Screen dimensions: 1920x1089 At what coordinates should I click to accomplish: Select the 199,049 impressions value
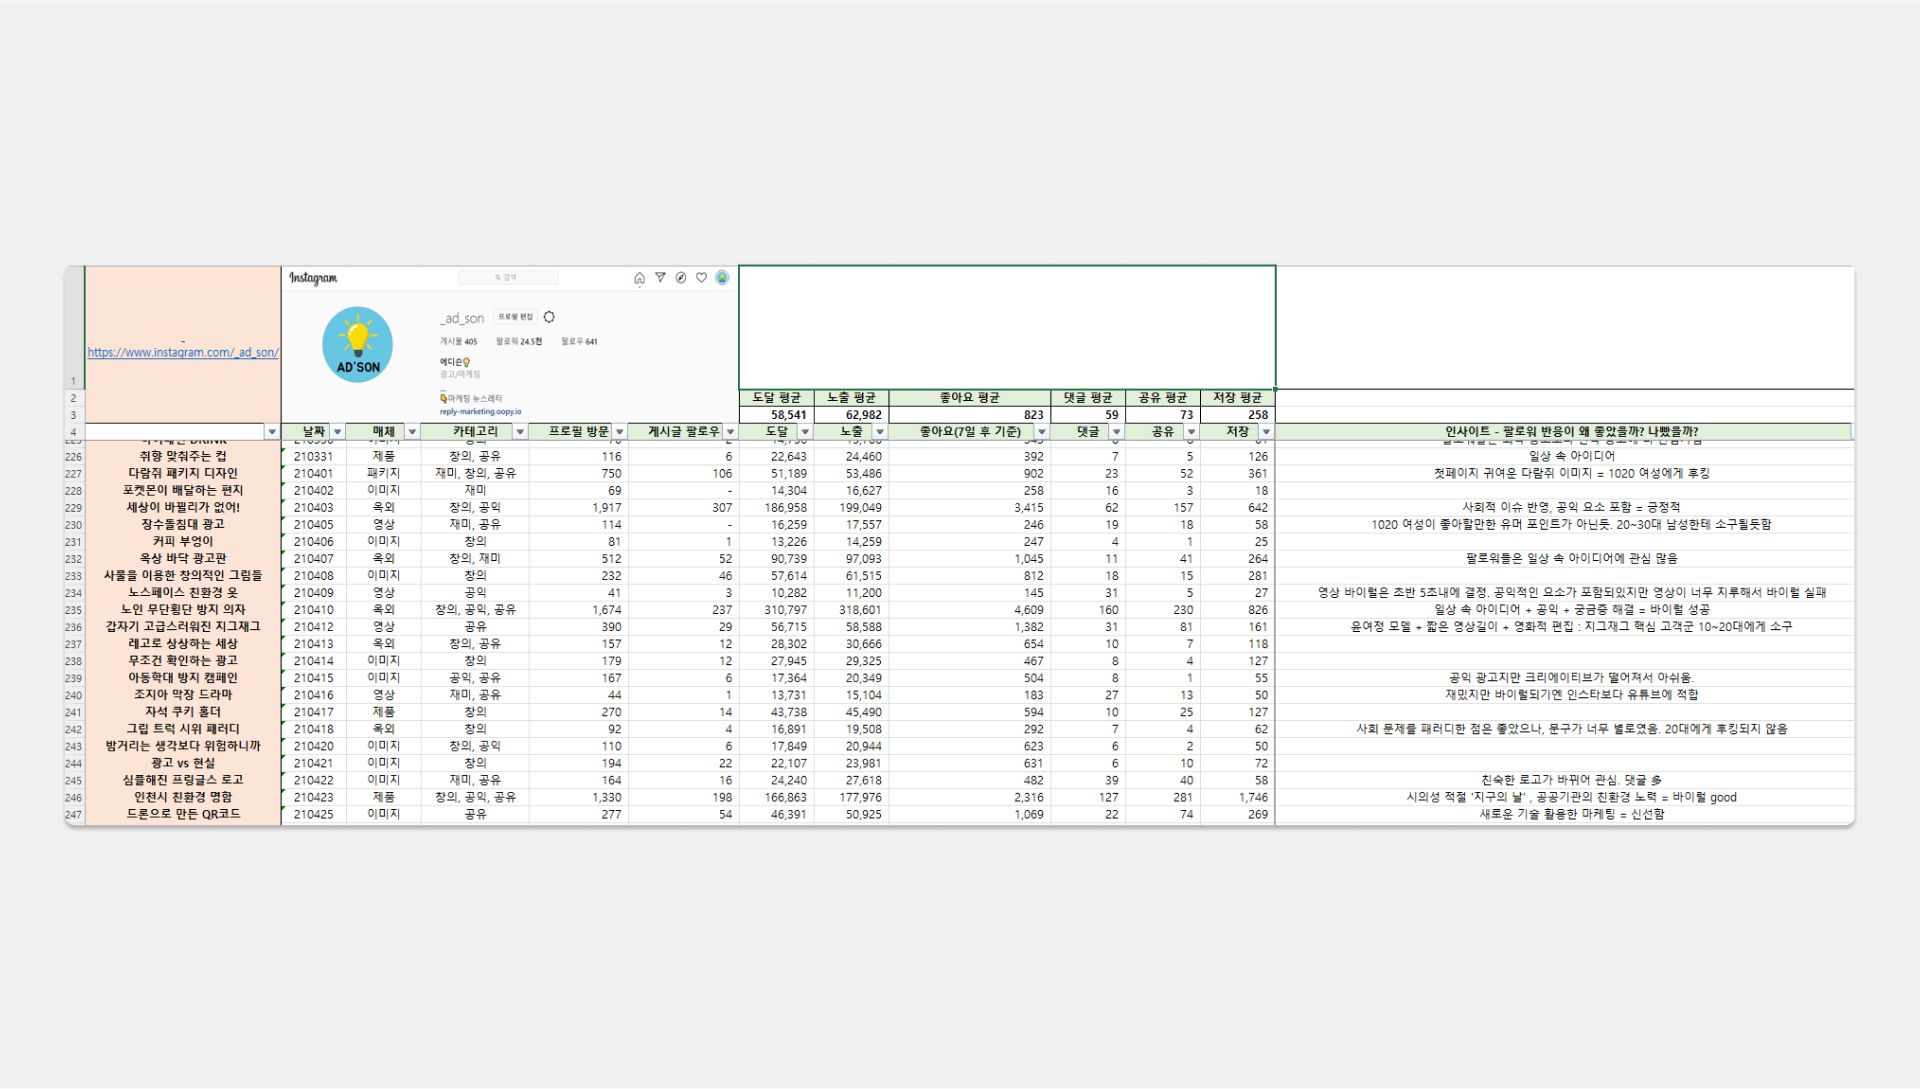point(851,508)
